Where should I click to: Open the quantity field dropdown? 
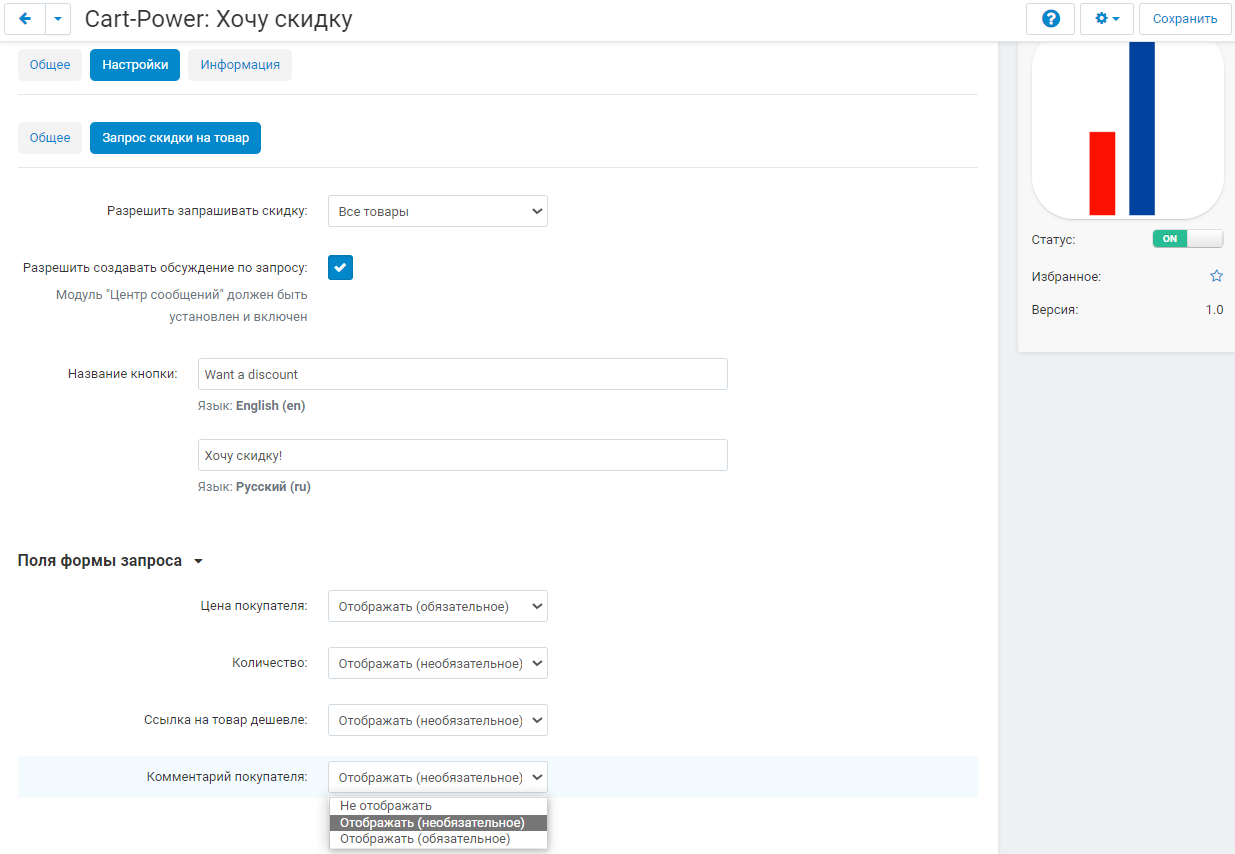point(438,663)
